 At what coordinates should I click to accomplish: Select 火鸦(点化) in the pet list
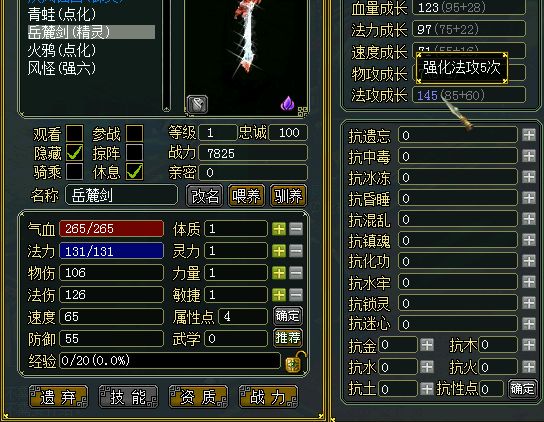tap(62, 50)
